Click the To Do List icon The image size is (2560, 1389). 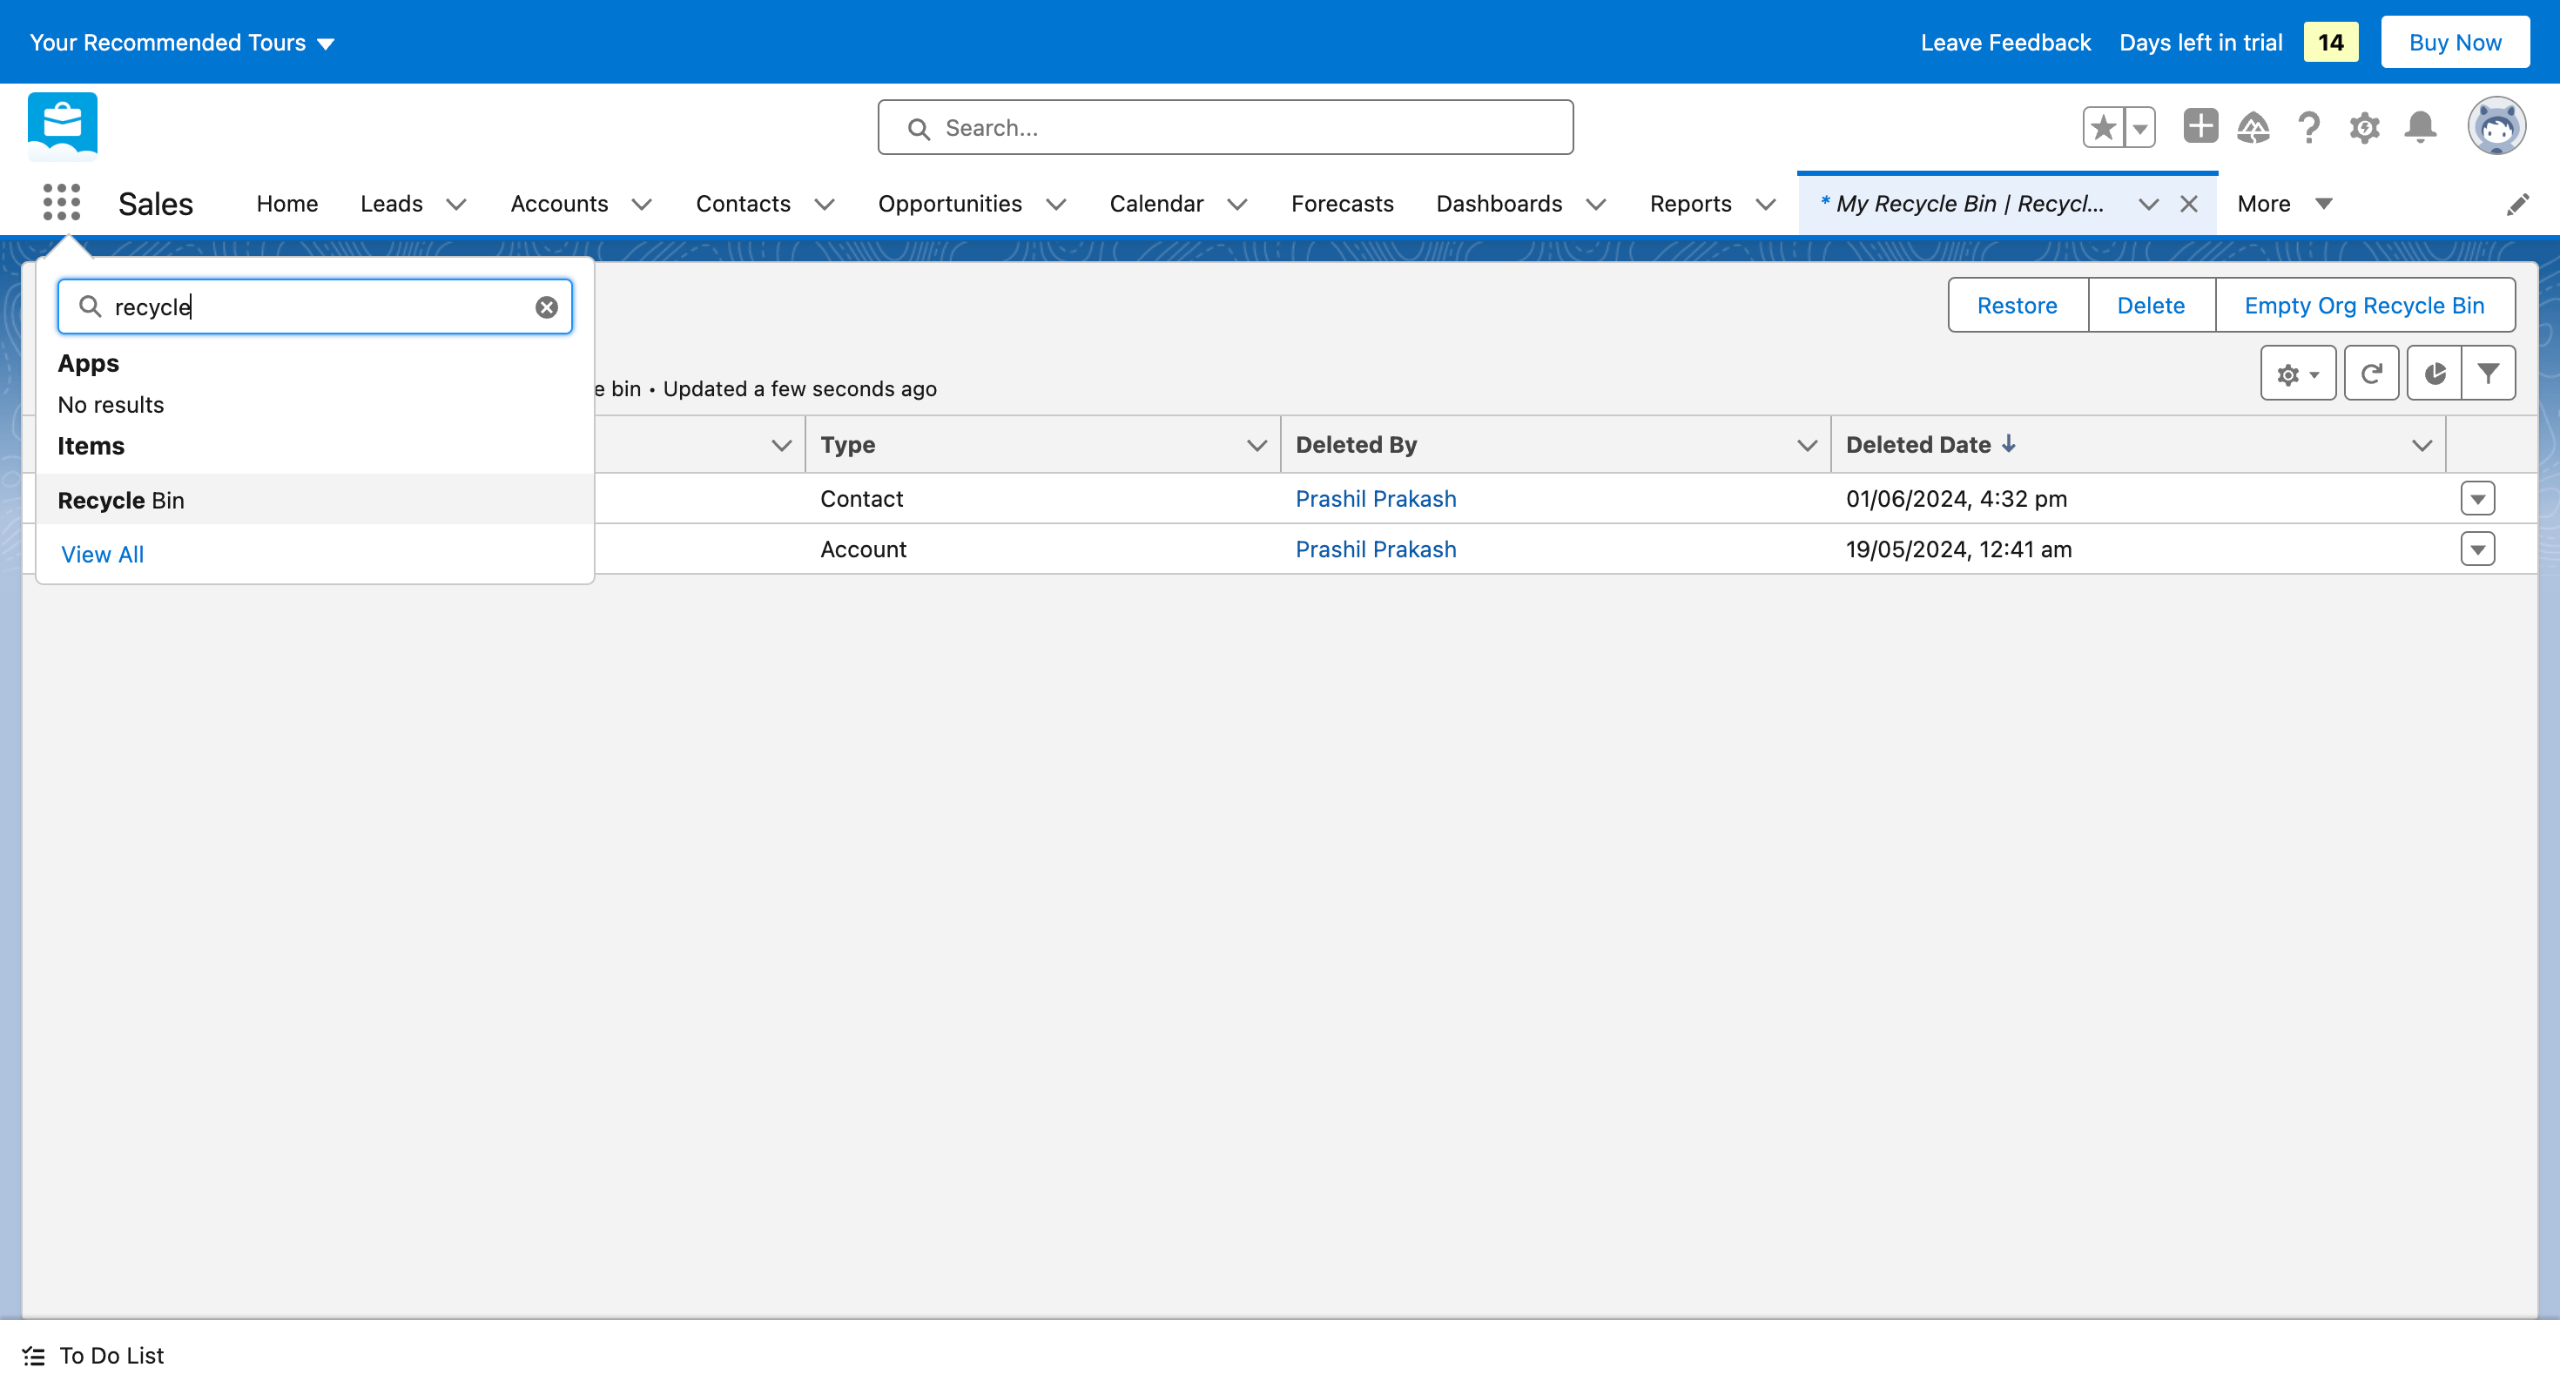(34, 1356)
